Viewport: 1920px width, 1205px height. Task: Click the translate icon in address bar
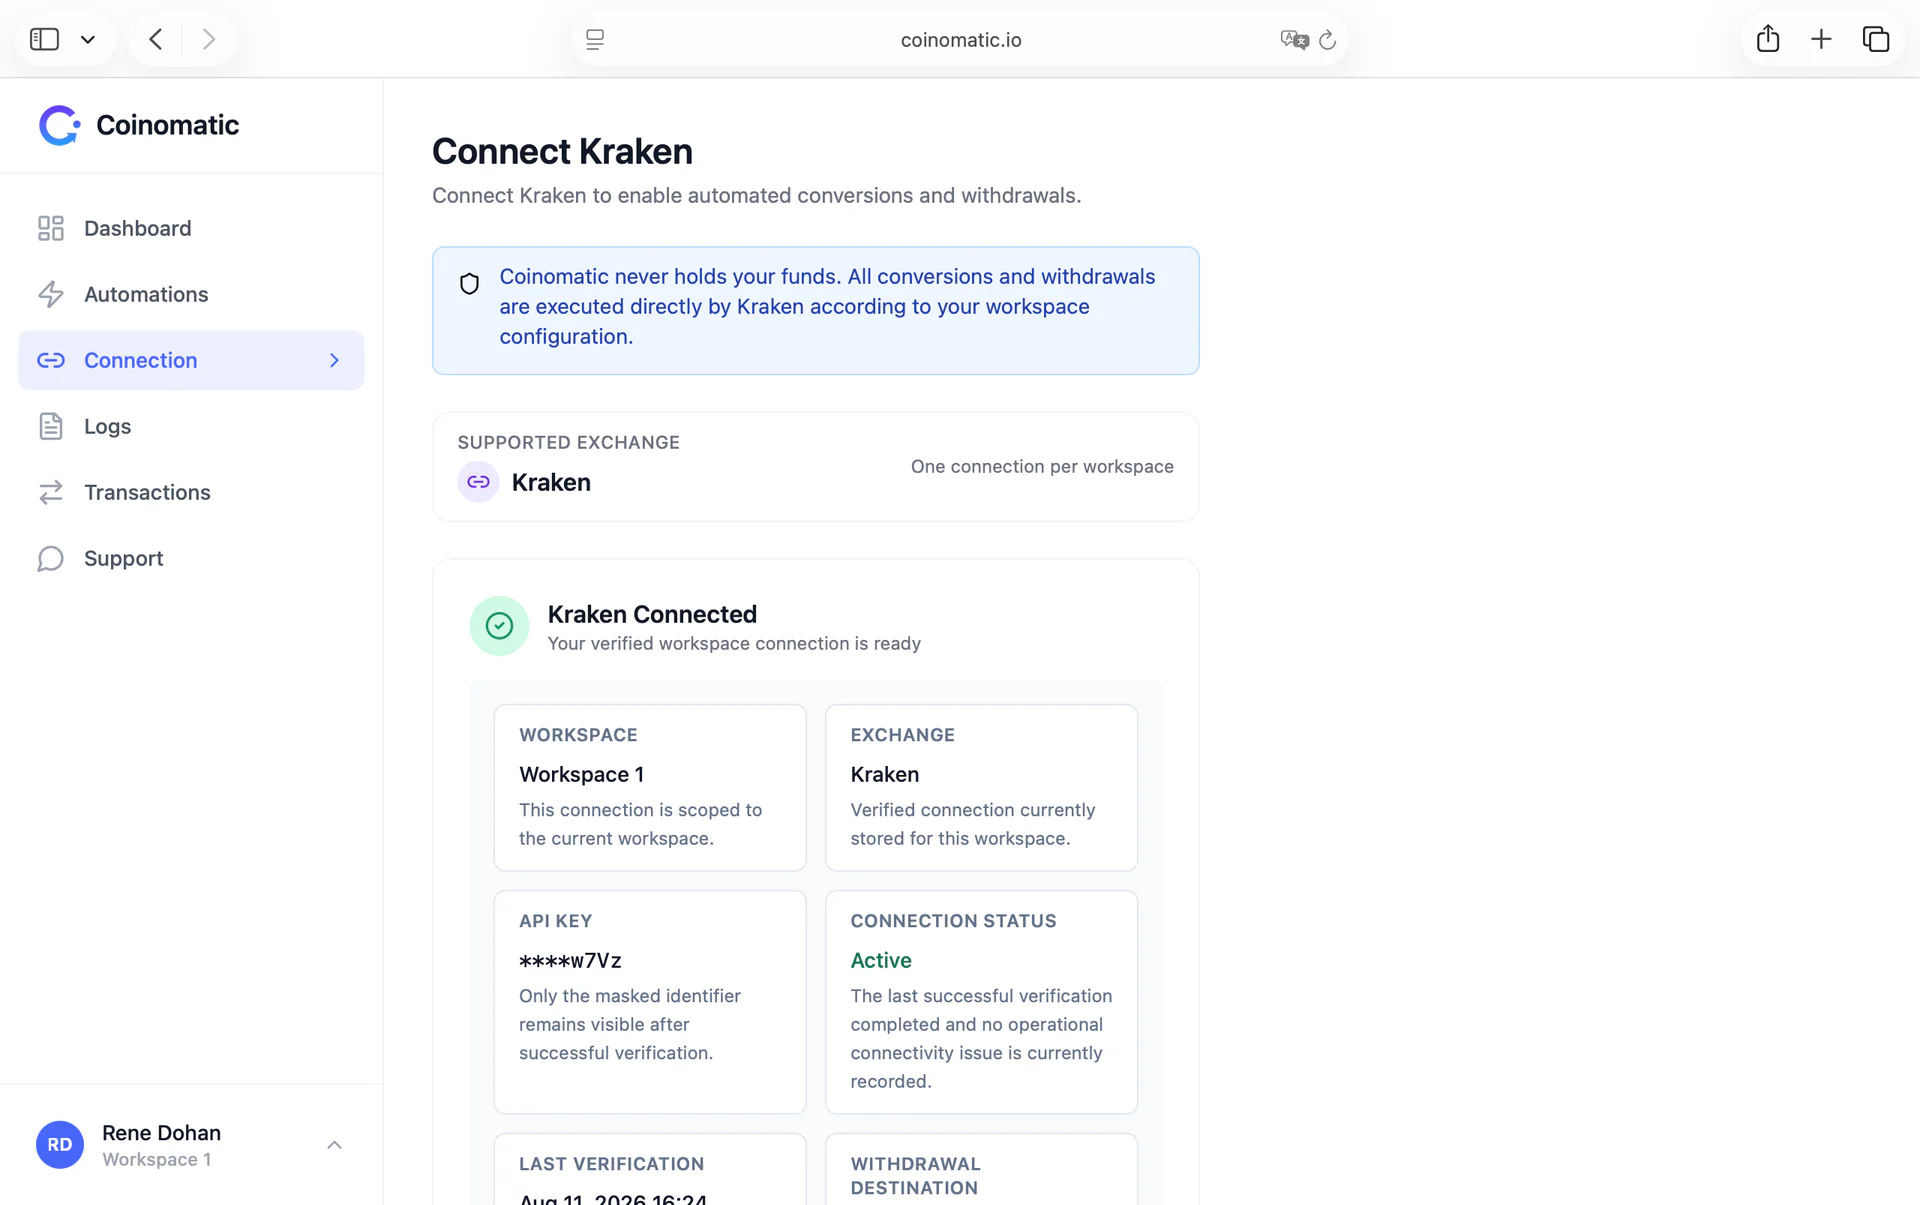coord(1294,39)
